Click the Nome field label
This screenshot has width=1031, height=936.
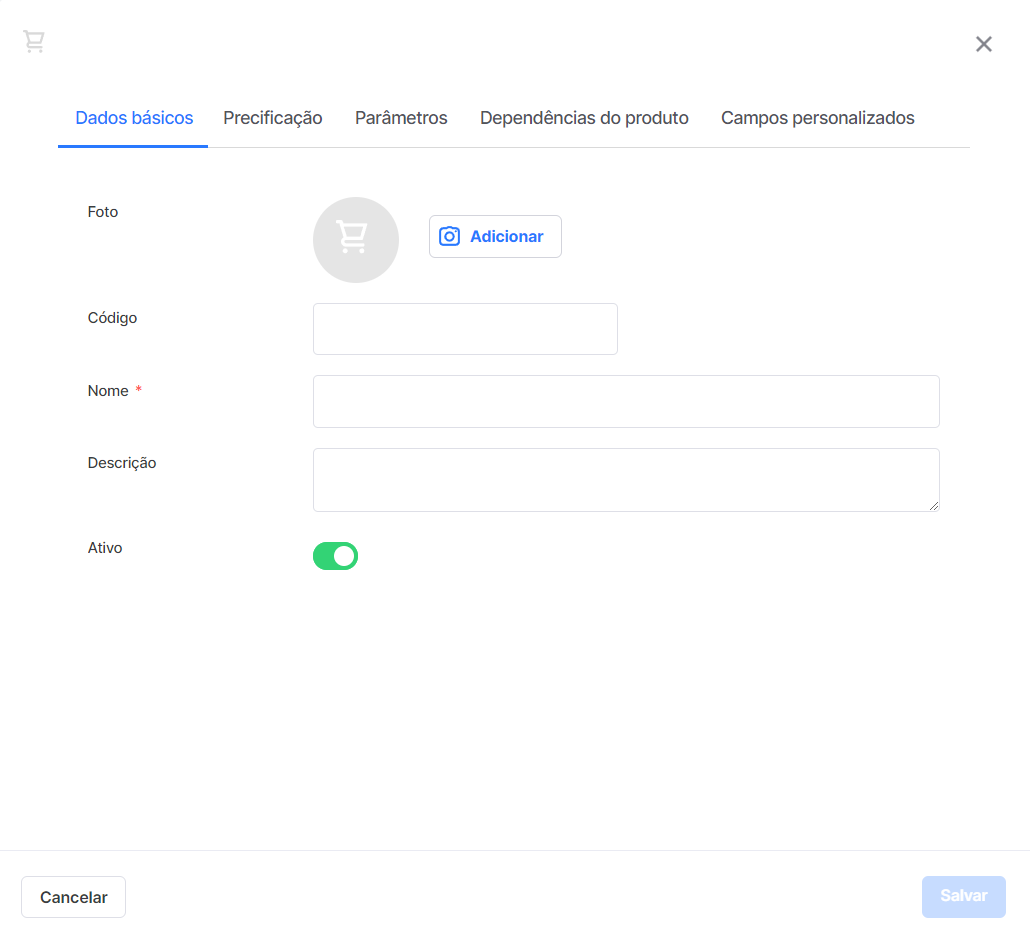[x=108, y=391]
